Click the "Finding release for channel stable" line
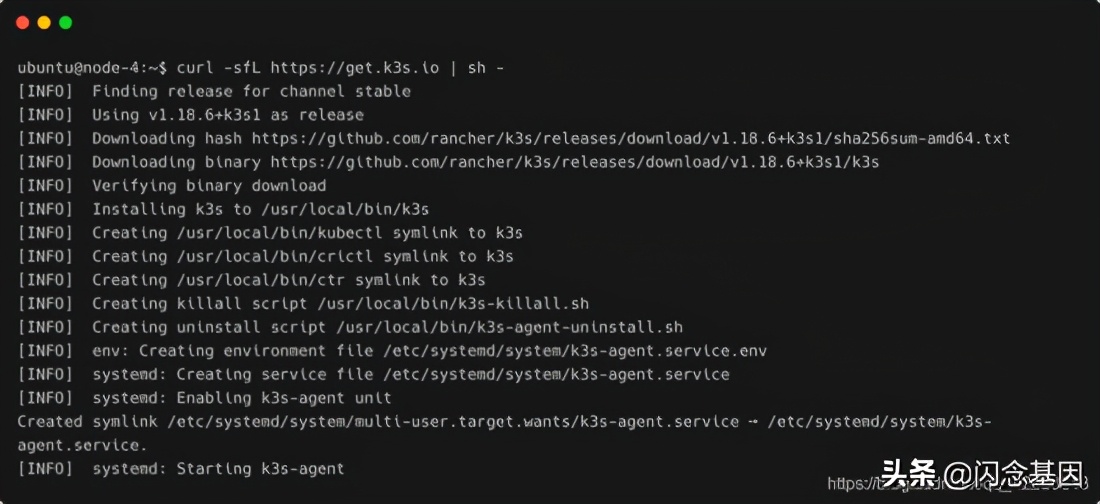The image size is (1100, 504). pos(251,91)
